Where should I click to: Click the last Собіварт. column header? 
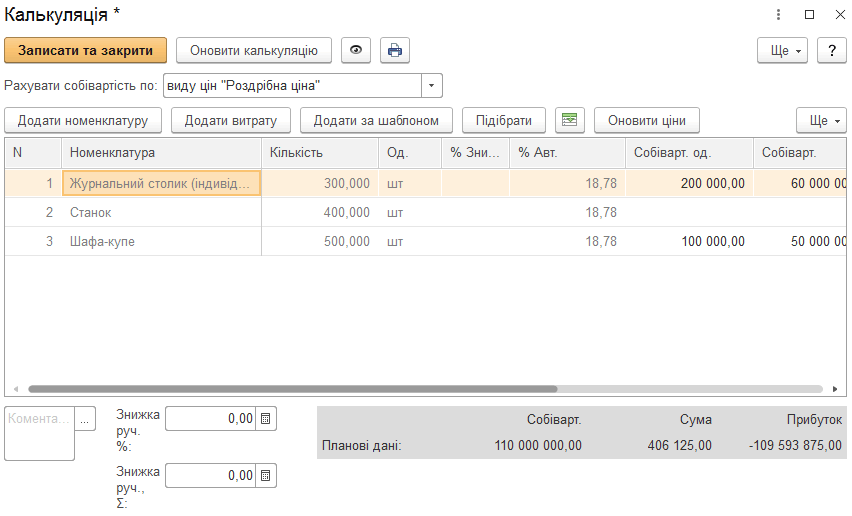coord(800,153)
